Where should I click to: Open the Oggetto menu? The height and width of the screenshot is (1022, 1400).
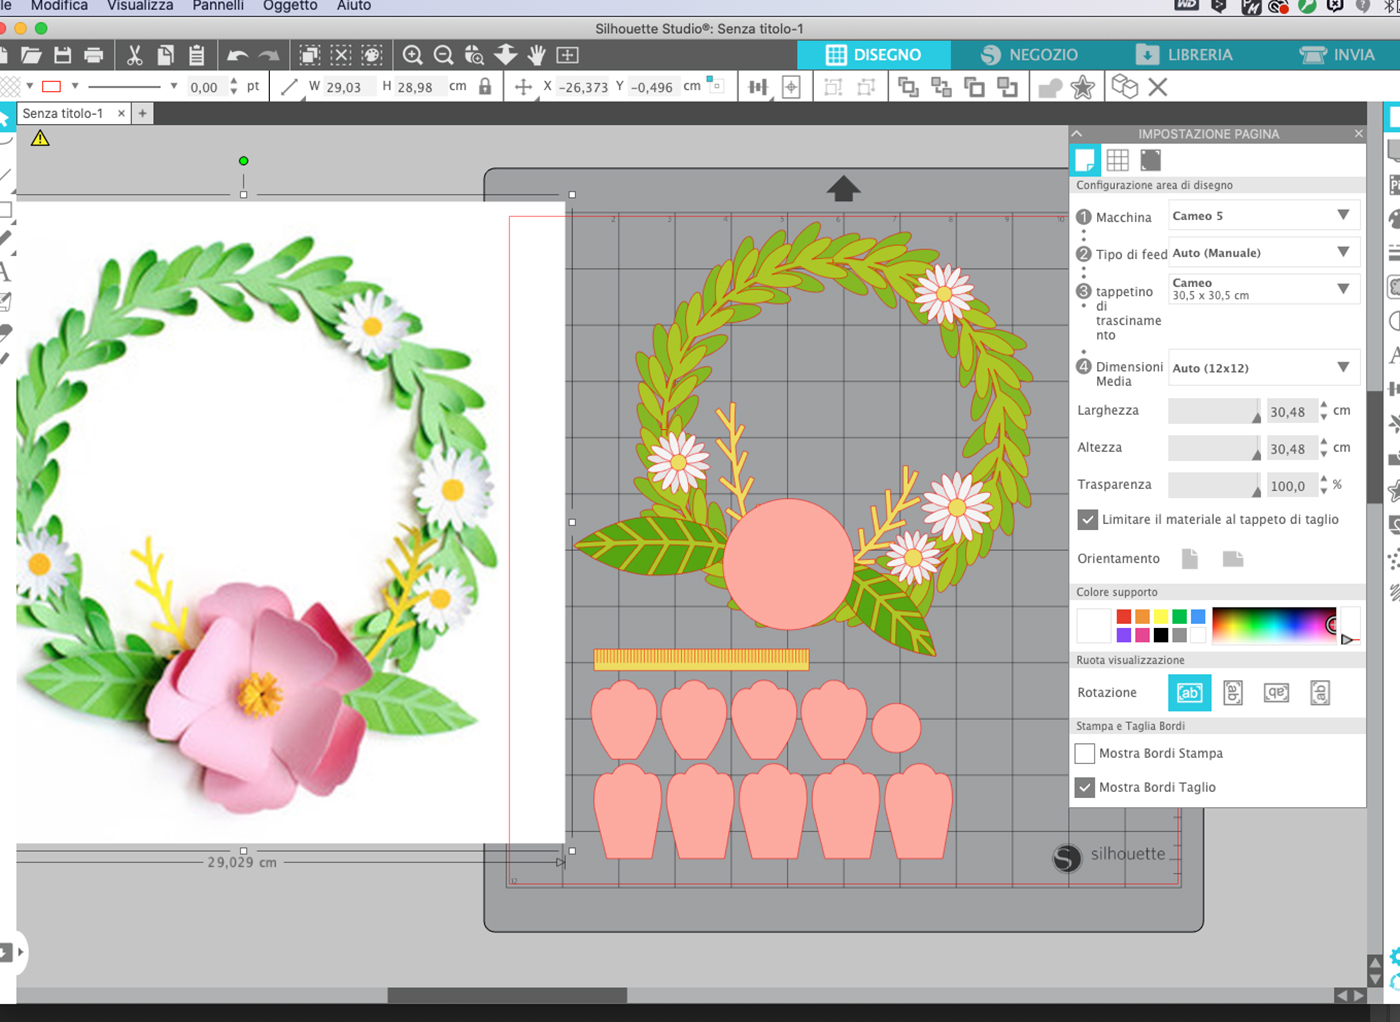pos(290,6)
